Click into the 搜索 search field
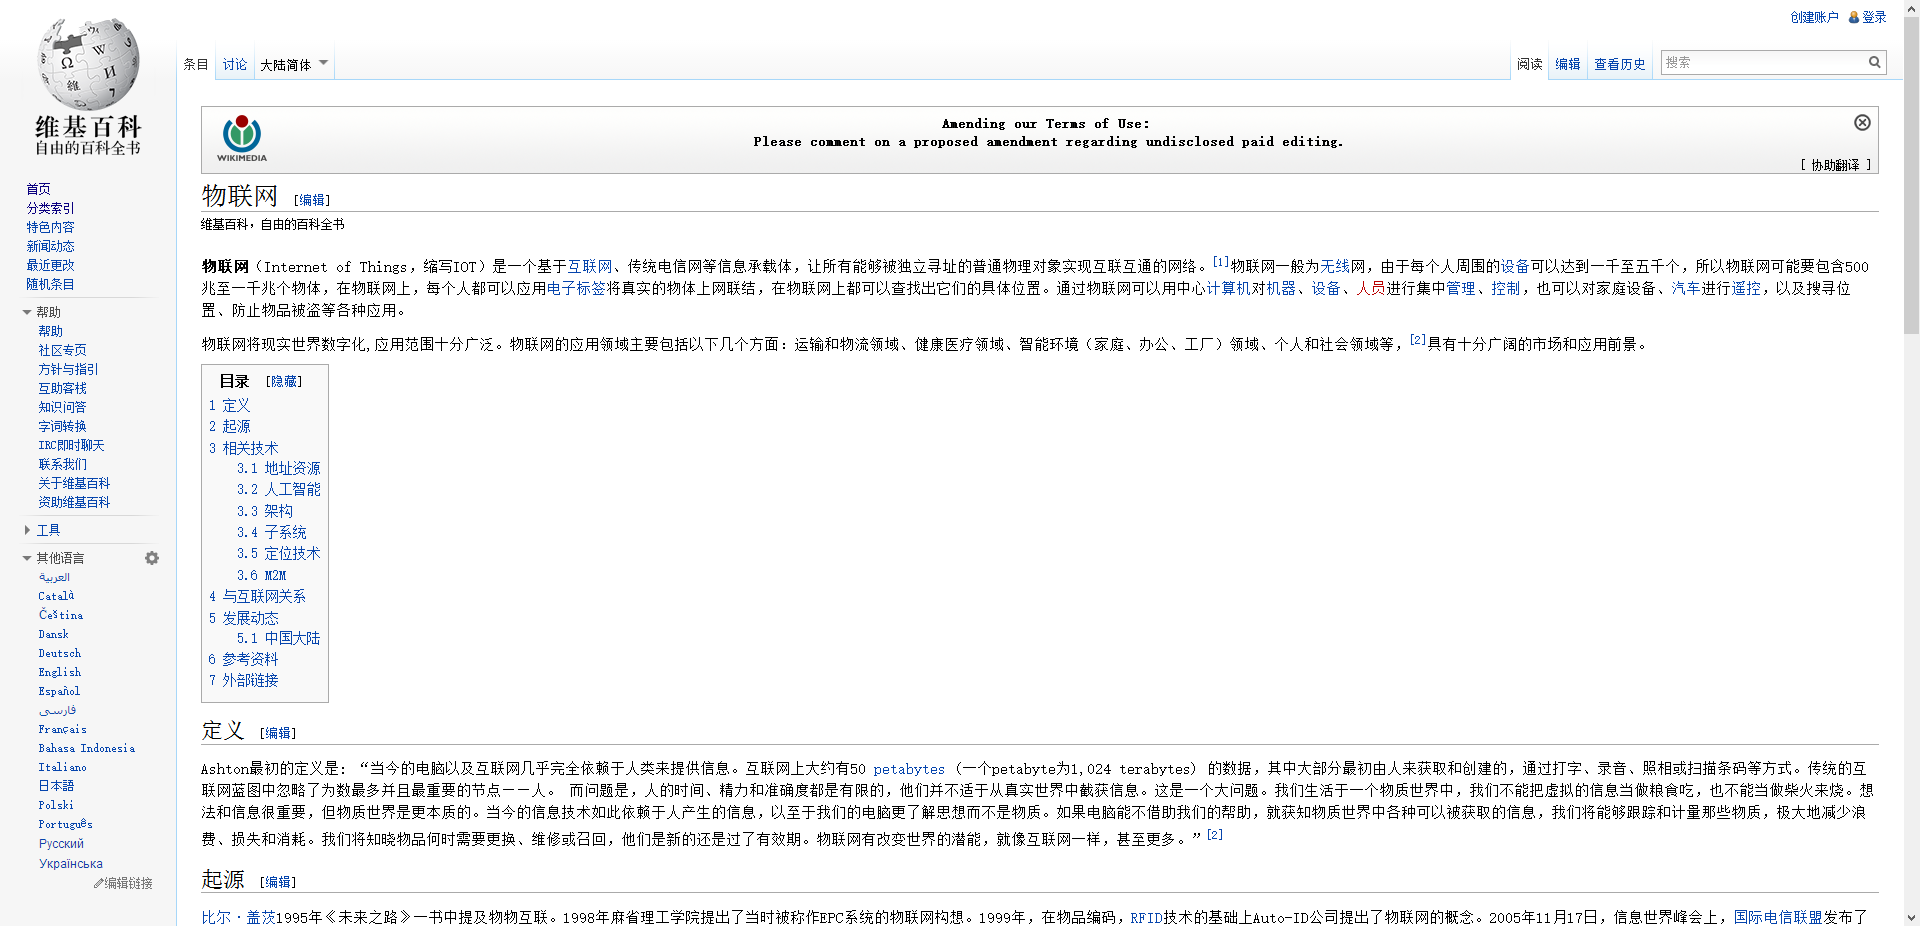The width and height of the screenshot is (1920, 926). [1762, 62]
